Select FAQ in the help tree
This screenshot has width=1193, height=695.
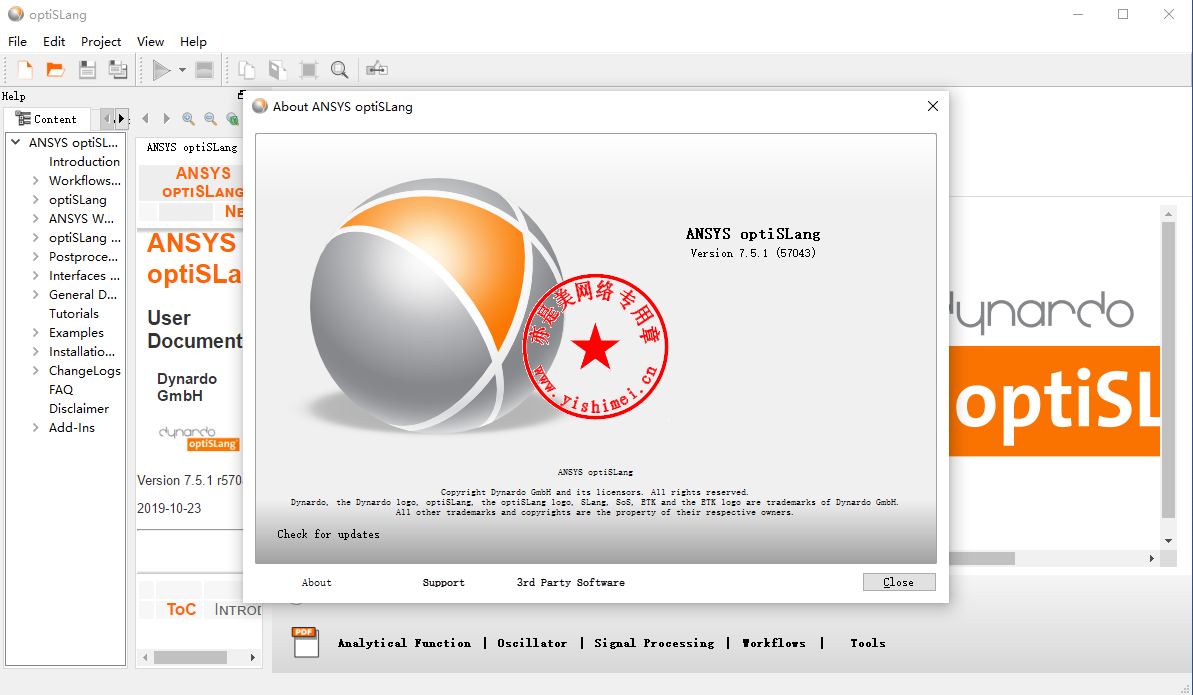coord(61,390)
